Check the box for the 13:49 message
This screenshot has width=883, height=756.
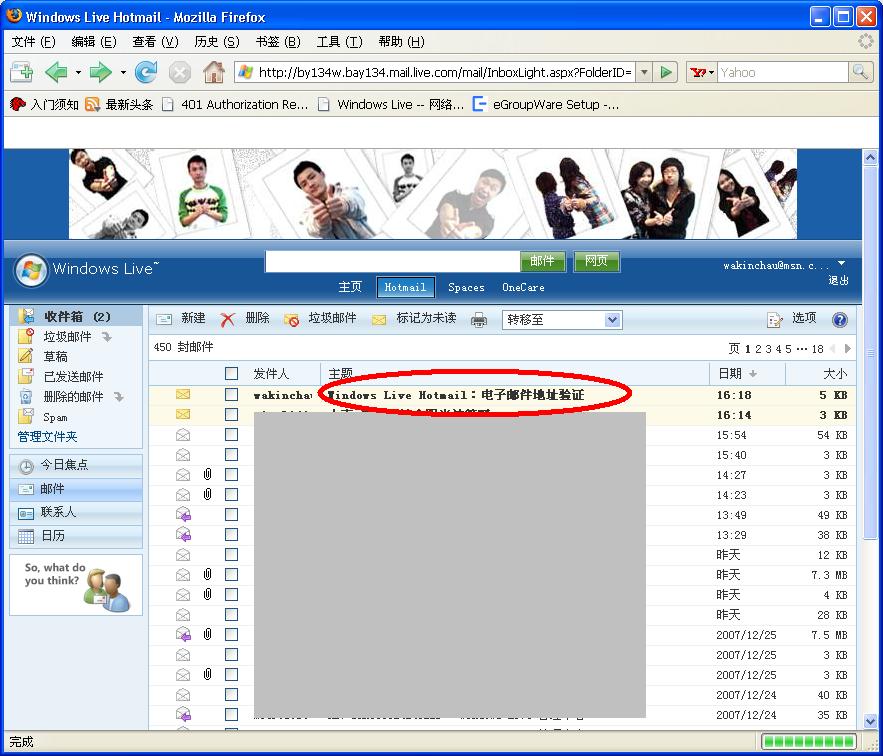231,514
